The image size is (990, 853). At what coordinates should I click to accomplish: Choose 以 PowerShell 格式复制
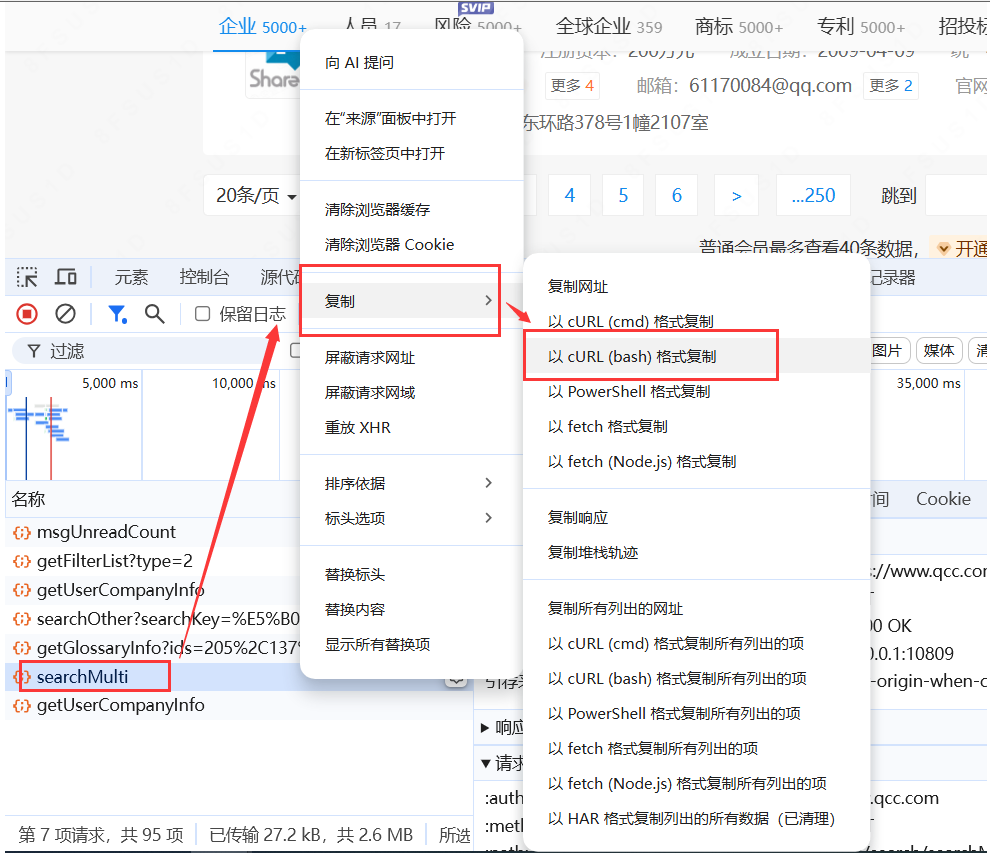point(628,391)
